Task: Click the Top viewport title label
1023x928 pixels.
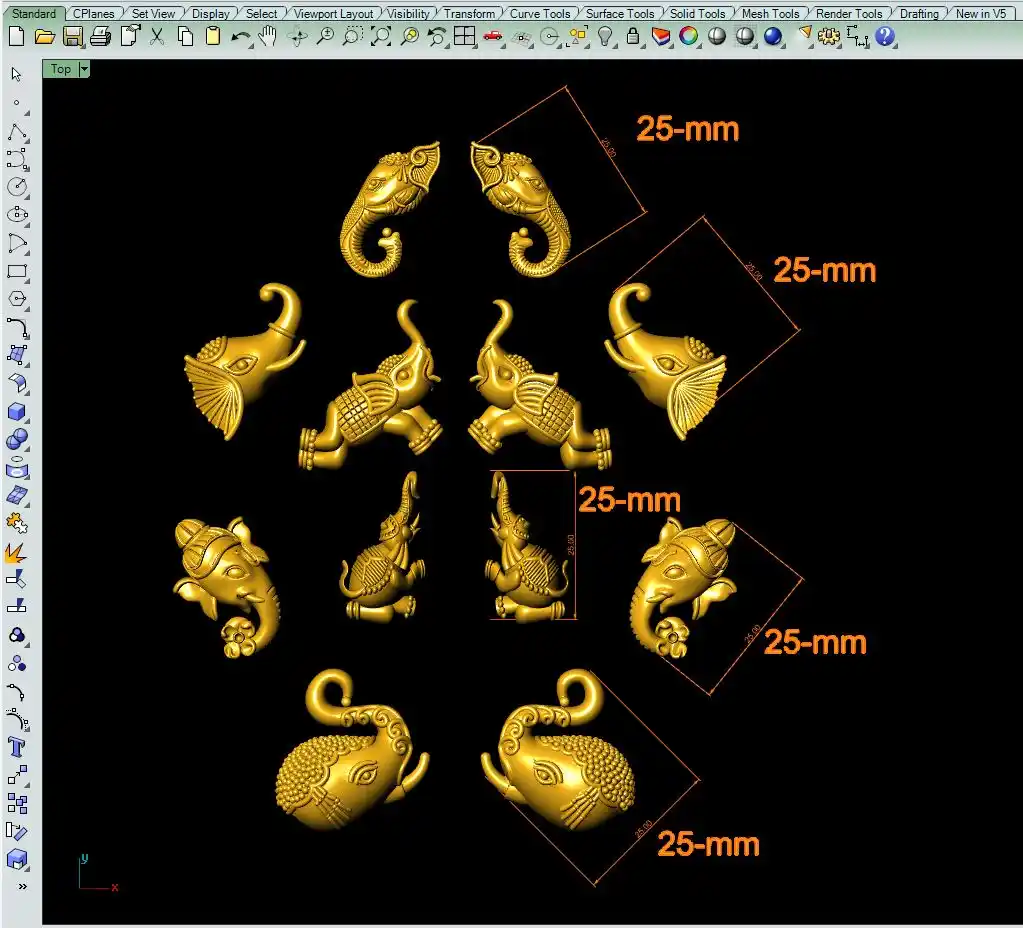Action: click(x=60, y=69)
